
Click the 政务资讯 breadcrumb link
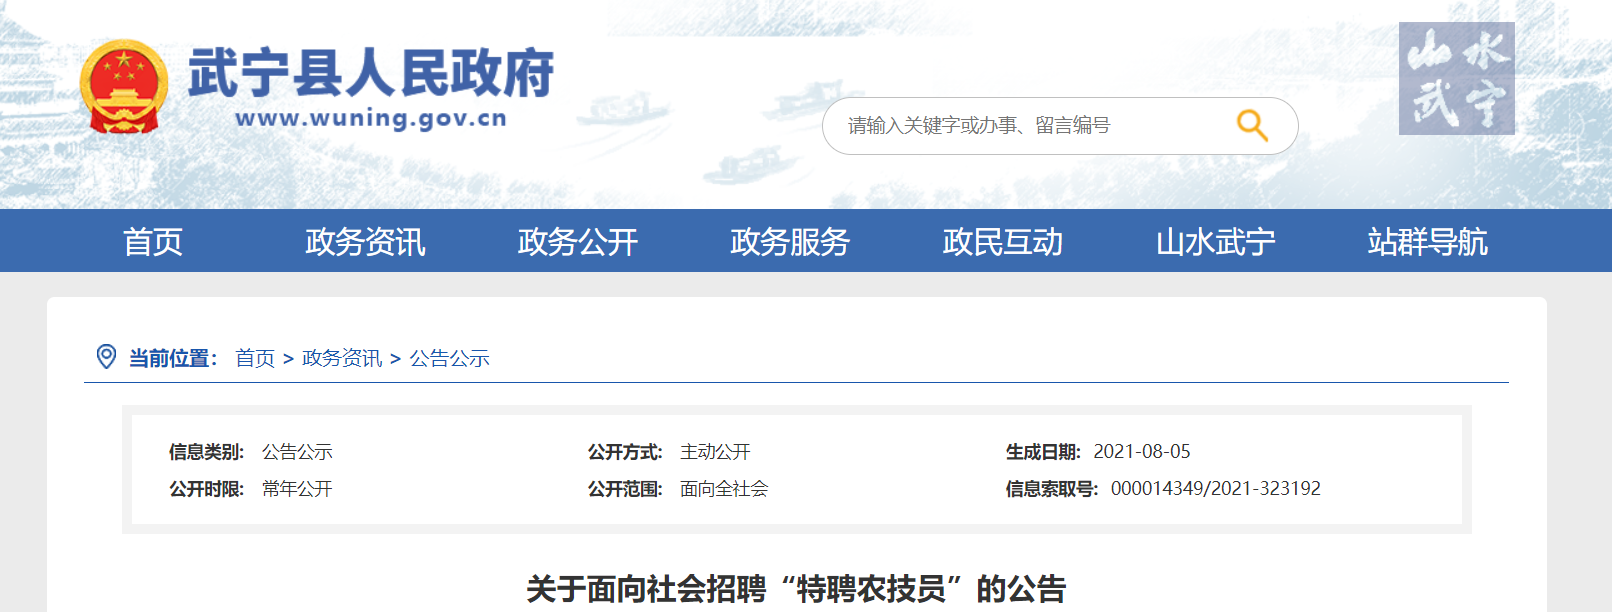point(342,358)
